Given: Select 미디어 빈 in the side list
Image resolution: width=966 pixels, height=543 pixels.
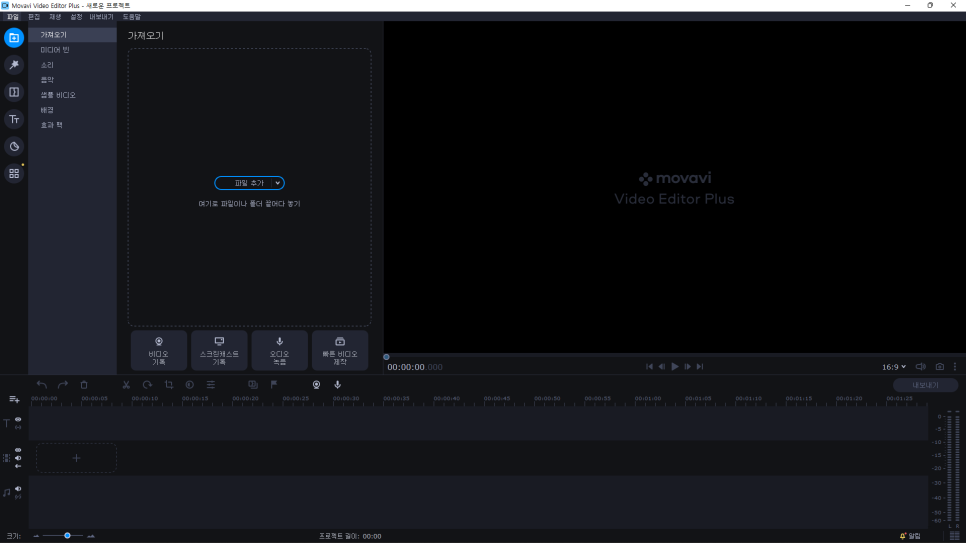Looking at the screenshot, I should [x=73, y=50].
